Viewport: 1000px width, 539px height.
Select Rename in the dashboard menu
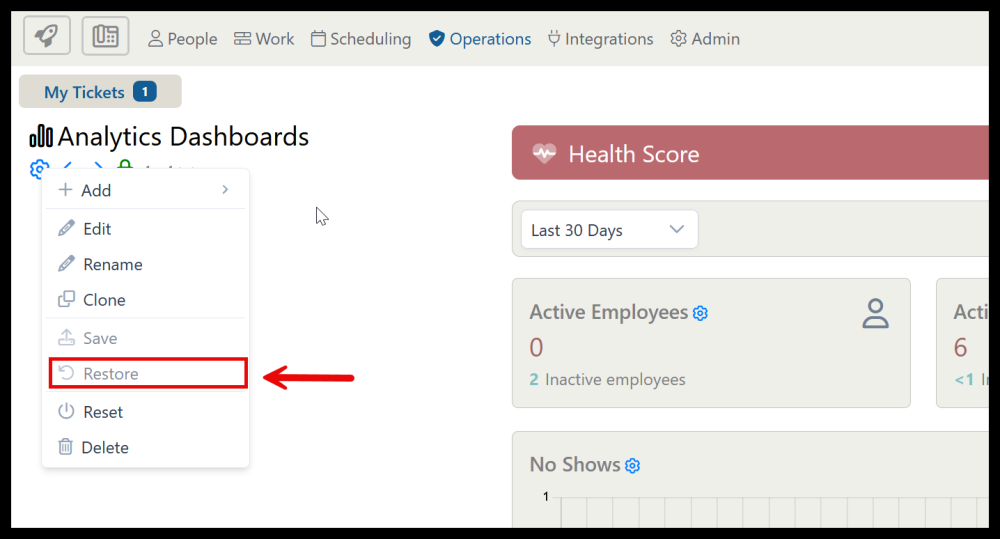(112, 265)
